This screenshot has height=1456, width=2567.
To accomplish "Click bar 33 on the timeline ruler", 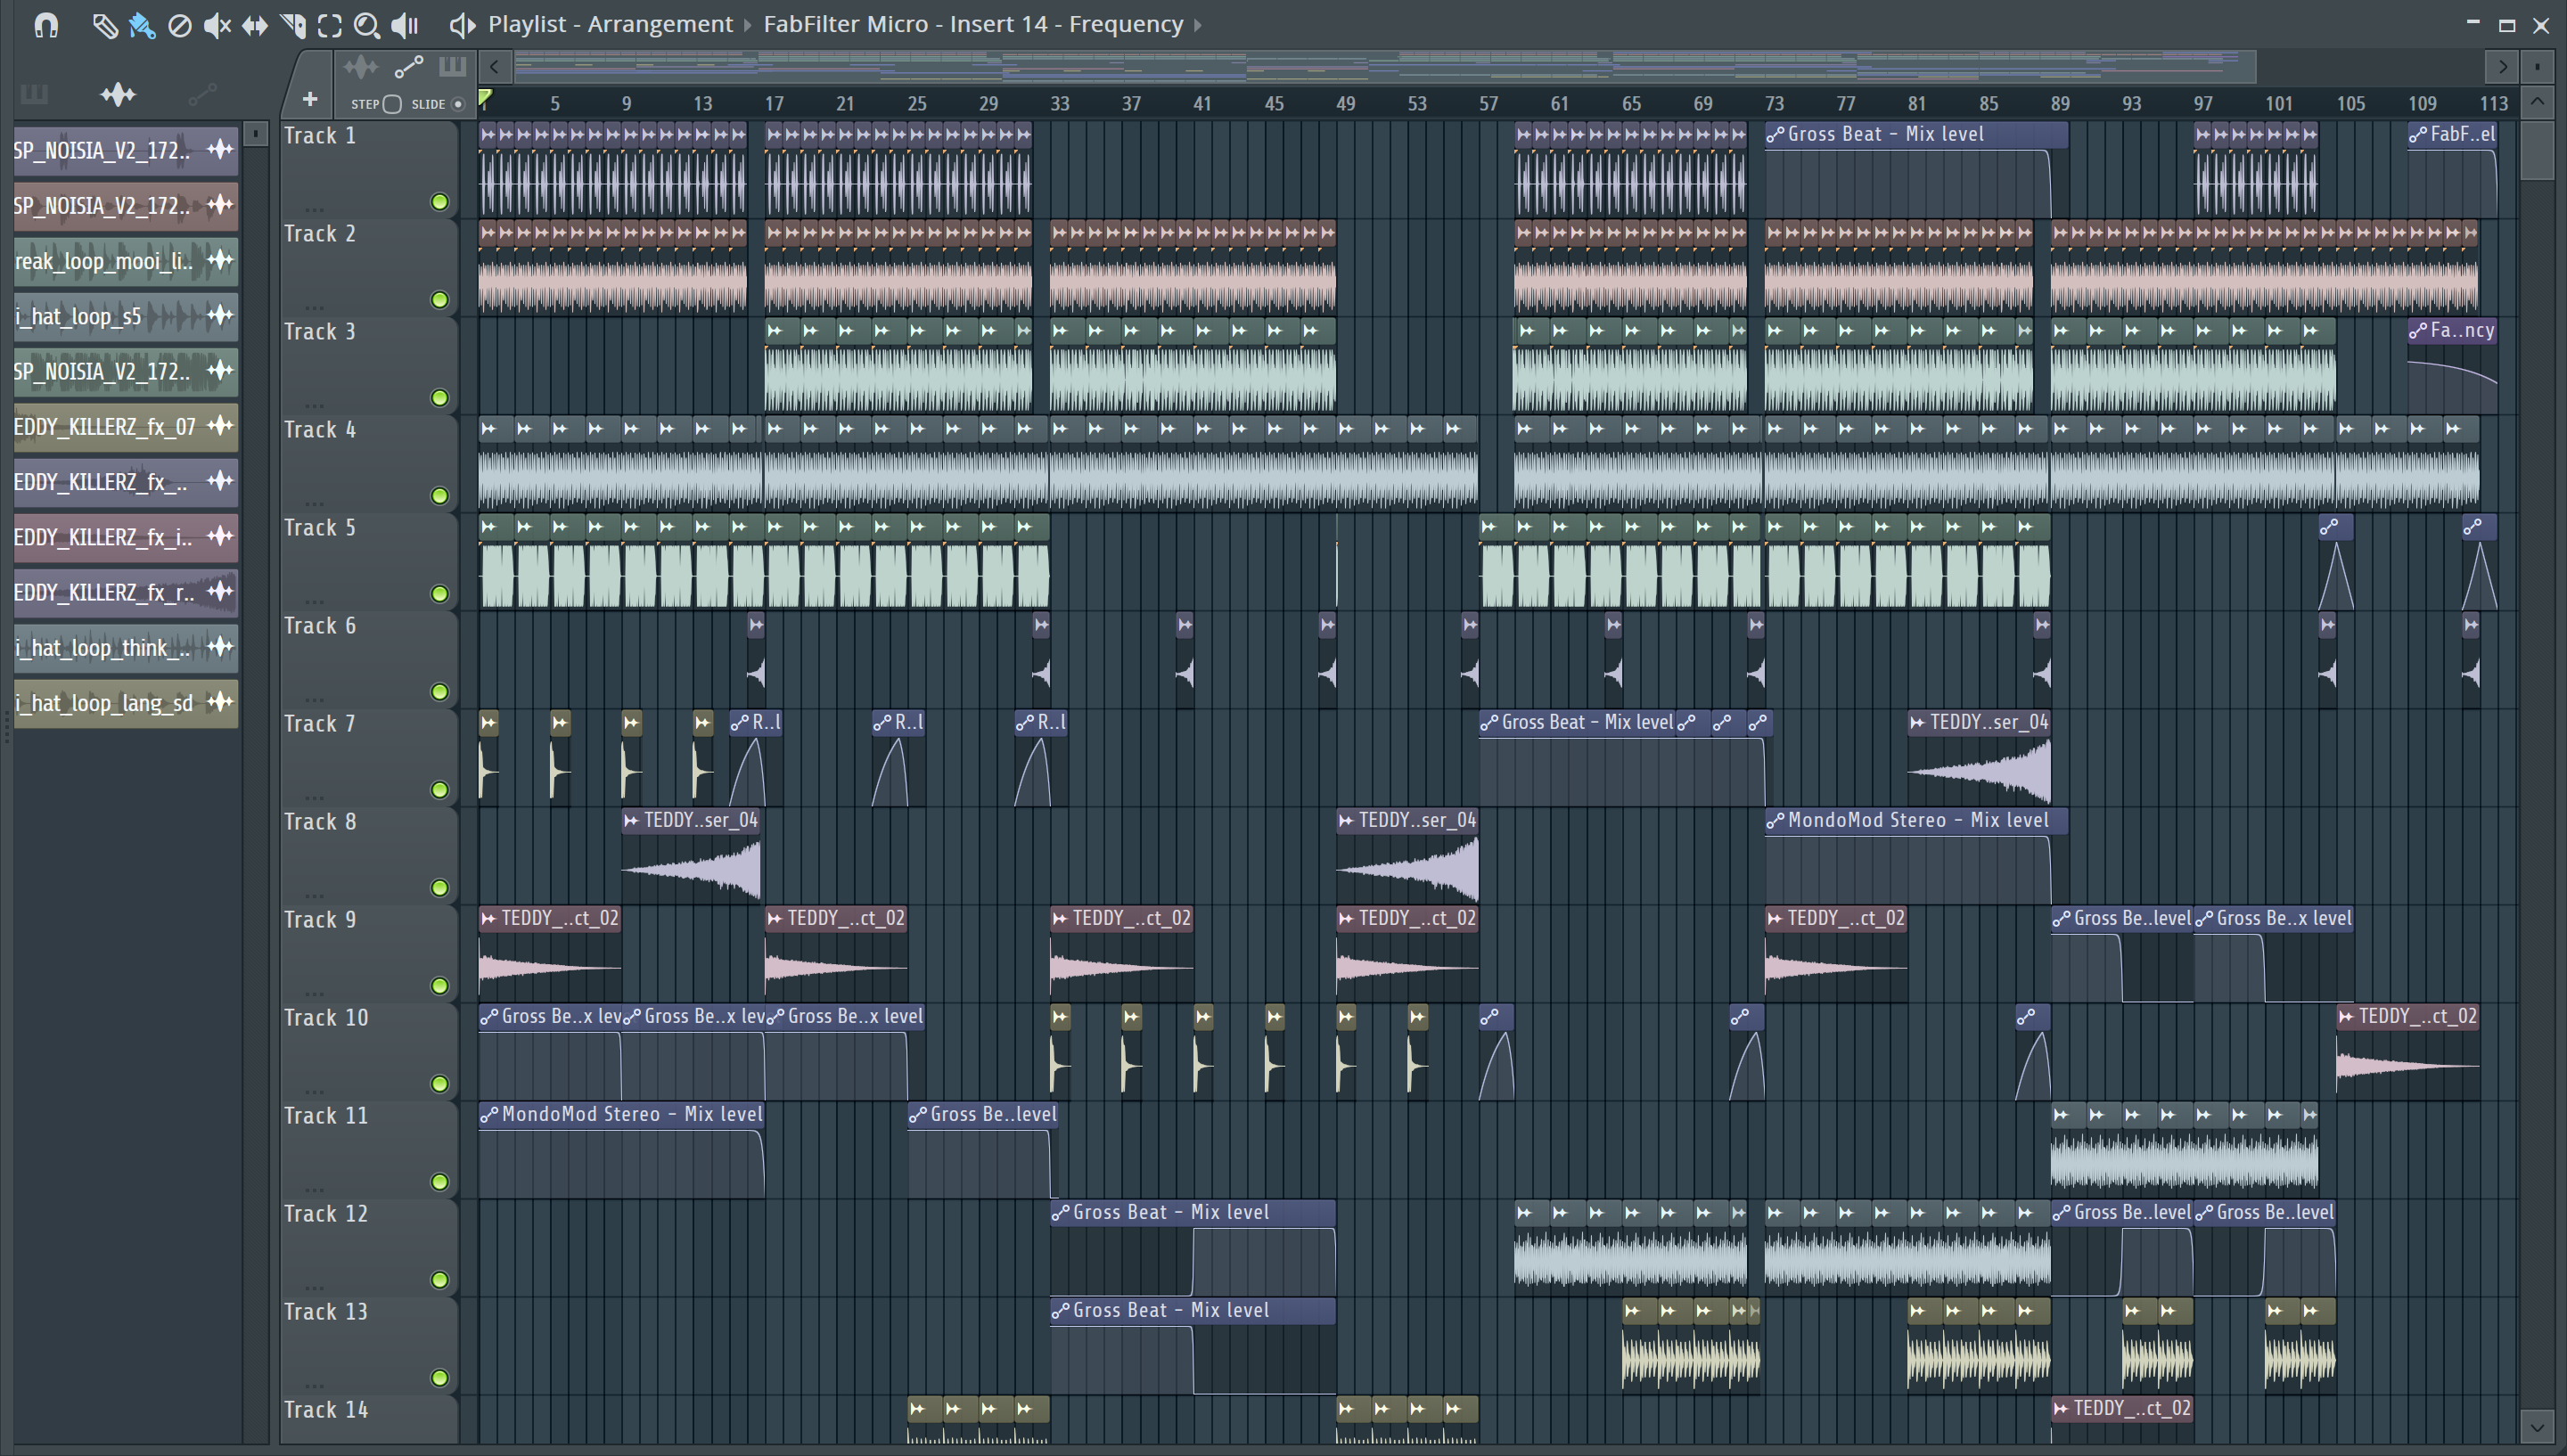I will point(1060,104).
